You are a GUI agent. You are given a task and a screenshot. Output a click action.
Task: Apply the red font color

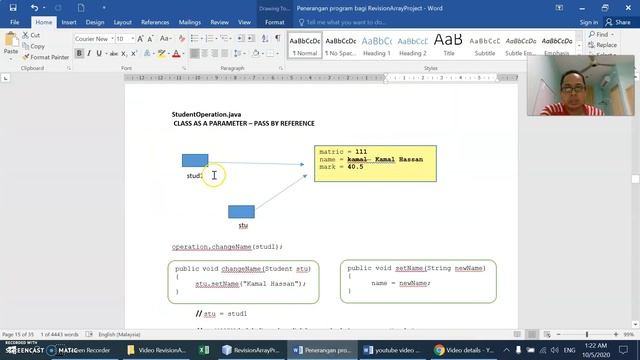tap(176, 53)
